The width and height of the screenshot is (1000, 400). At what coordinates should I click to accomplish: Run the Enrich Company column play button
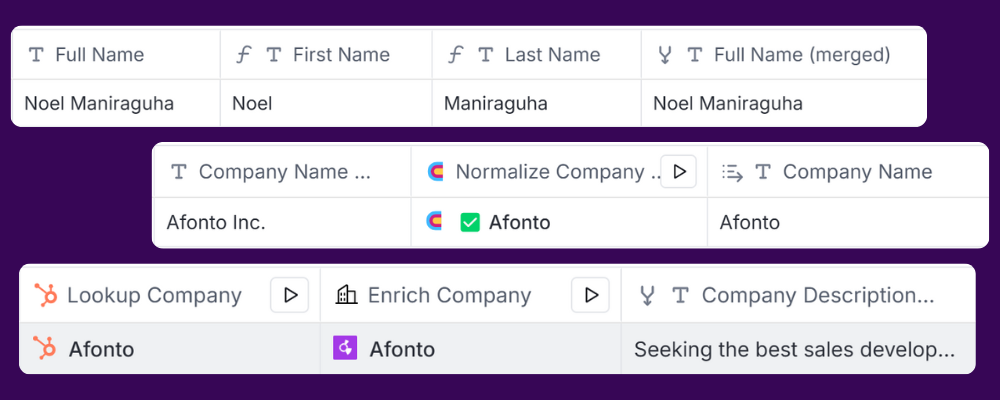click(x=591, y=295)
